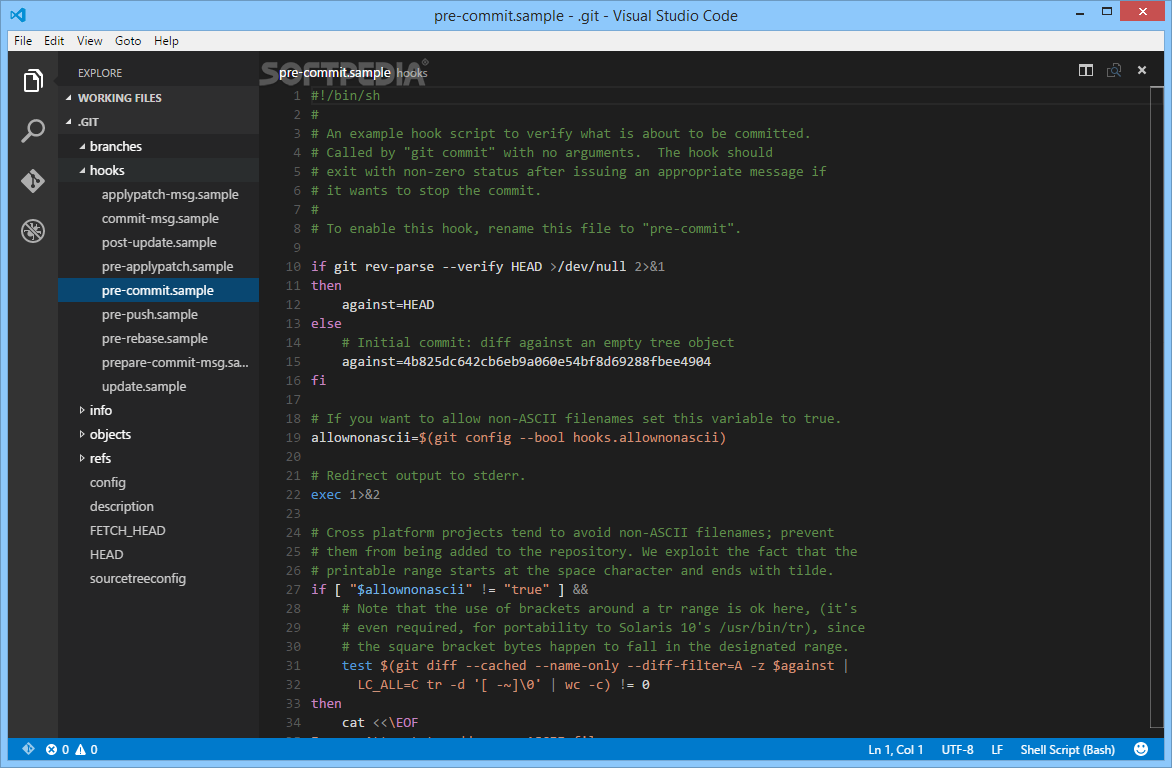The image size is (1172, 768).
Task: Open the Git source control icon
Action: point(33,181)
